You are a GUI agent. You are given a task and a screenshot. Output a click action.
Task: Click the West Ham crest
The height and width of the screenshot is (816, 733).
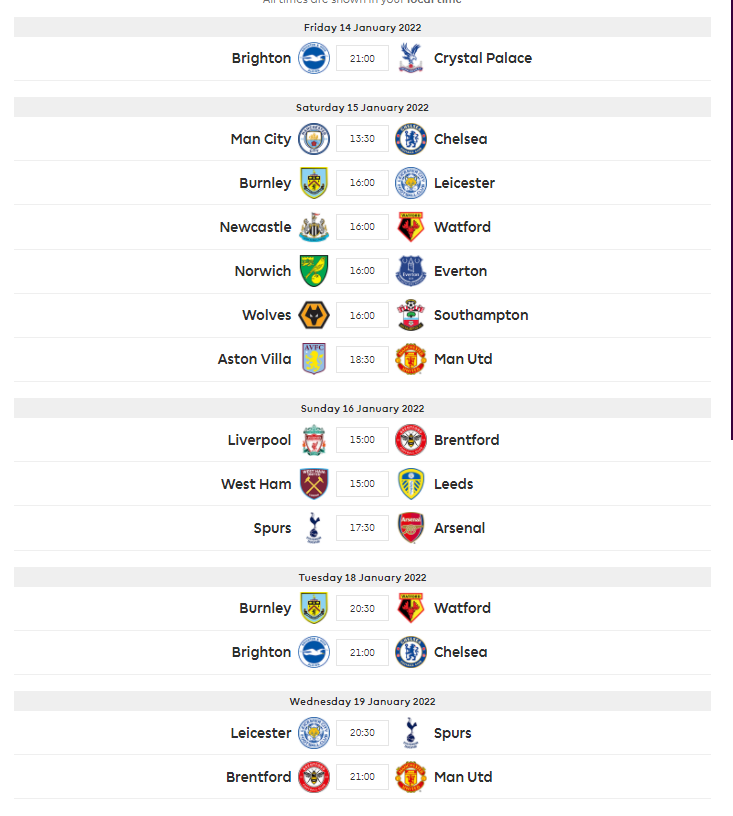[x=314, y=483]
